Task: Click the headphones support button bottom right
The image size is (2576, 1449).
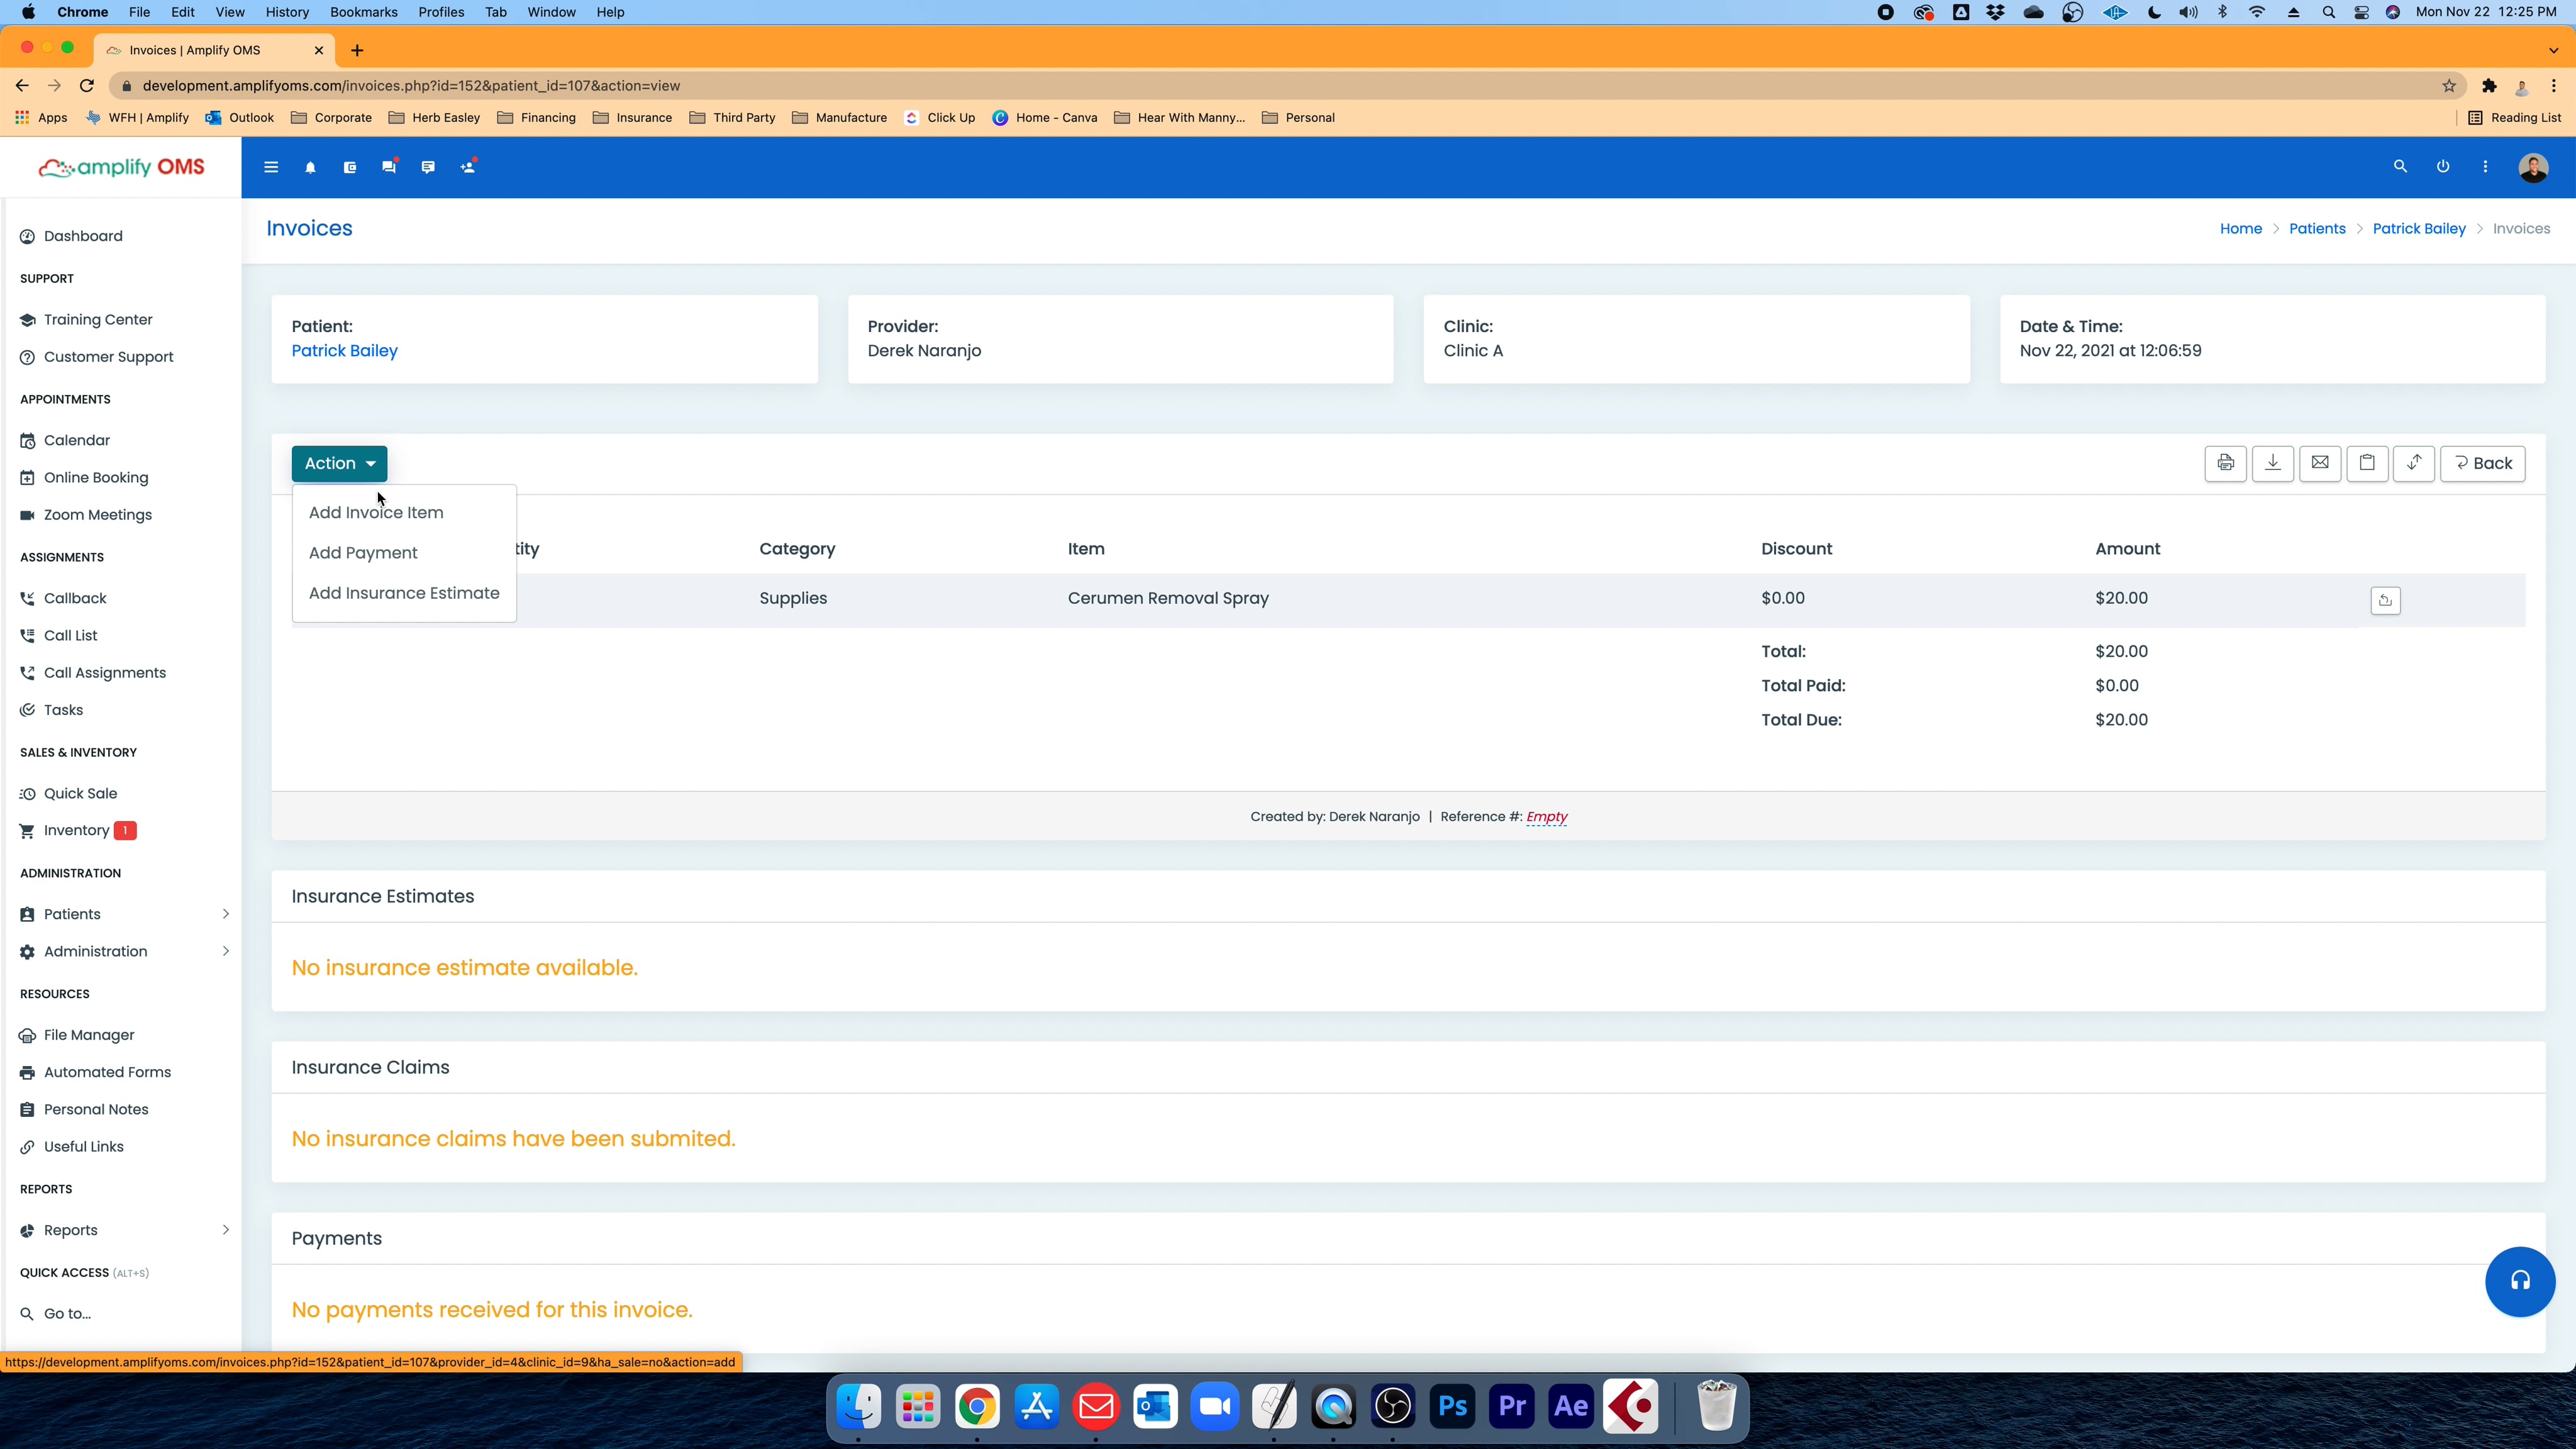Action: [2520, 1281]
